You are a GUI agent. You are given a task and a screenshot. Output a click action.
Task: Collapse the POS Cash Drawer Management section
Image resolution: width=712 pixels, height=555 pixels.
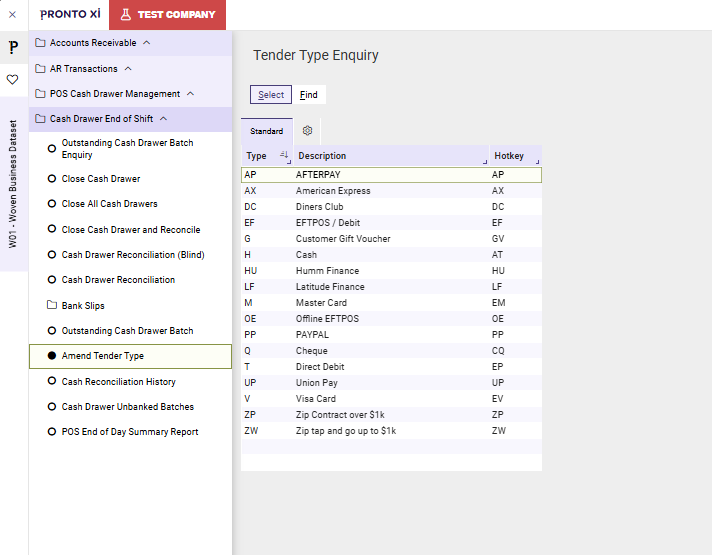pyautogui.click(x=190, y=94)
